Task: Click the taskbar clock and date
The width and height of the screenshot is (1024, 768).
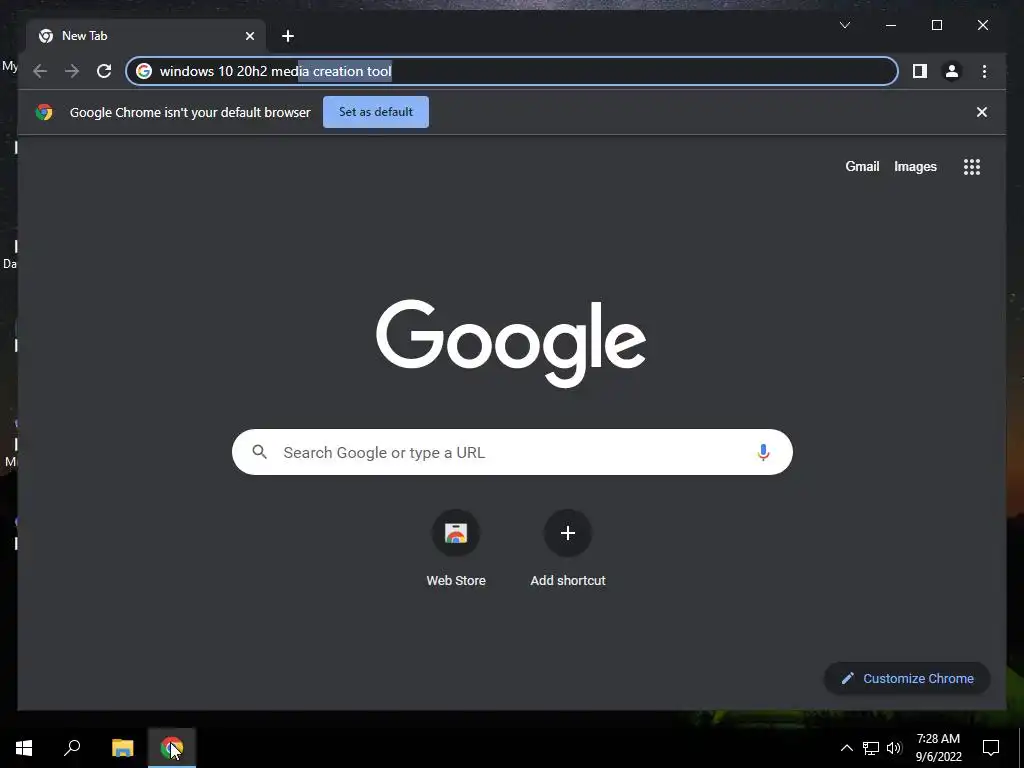Action: tap(938, 748)
